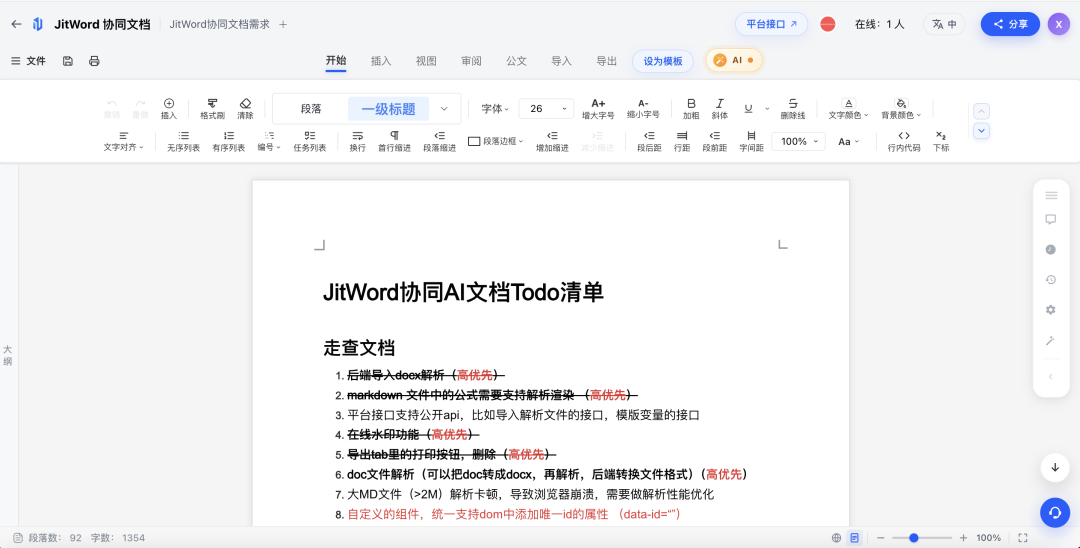Open the 100% line spacing dropdown

798,141
